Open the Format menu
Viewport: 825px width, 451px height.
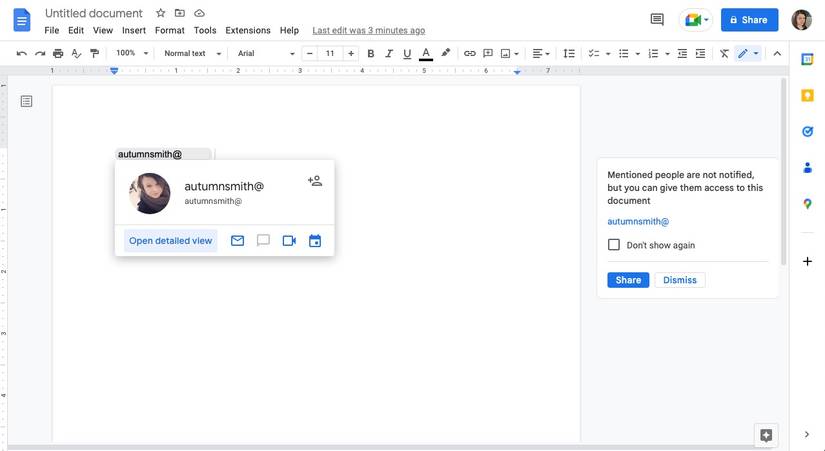(169, 31)
